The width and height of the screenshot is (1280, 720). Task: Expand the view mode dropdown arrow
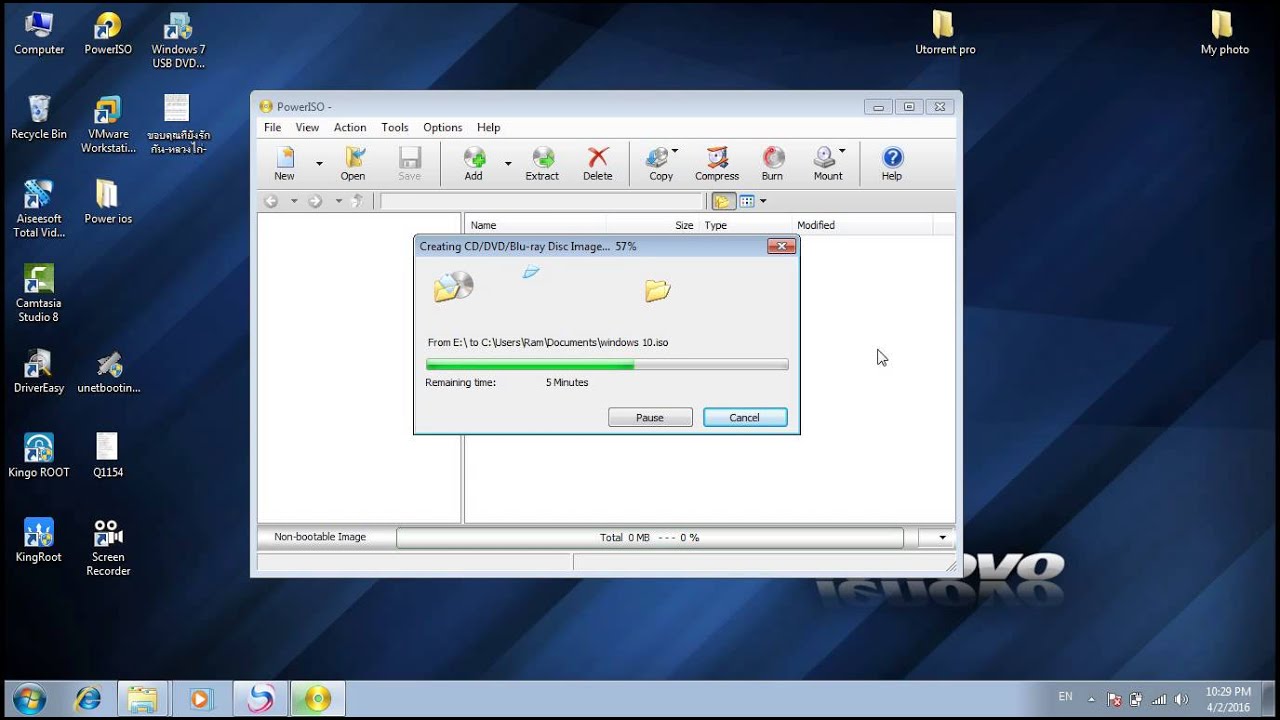pyautogui.click(x=763, y=201)
